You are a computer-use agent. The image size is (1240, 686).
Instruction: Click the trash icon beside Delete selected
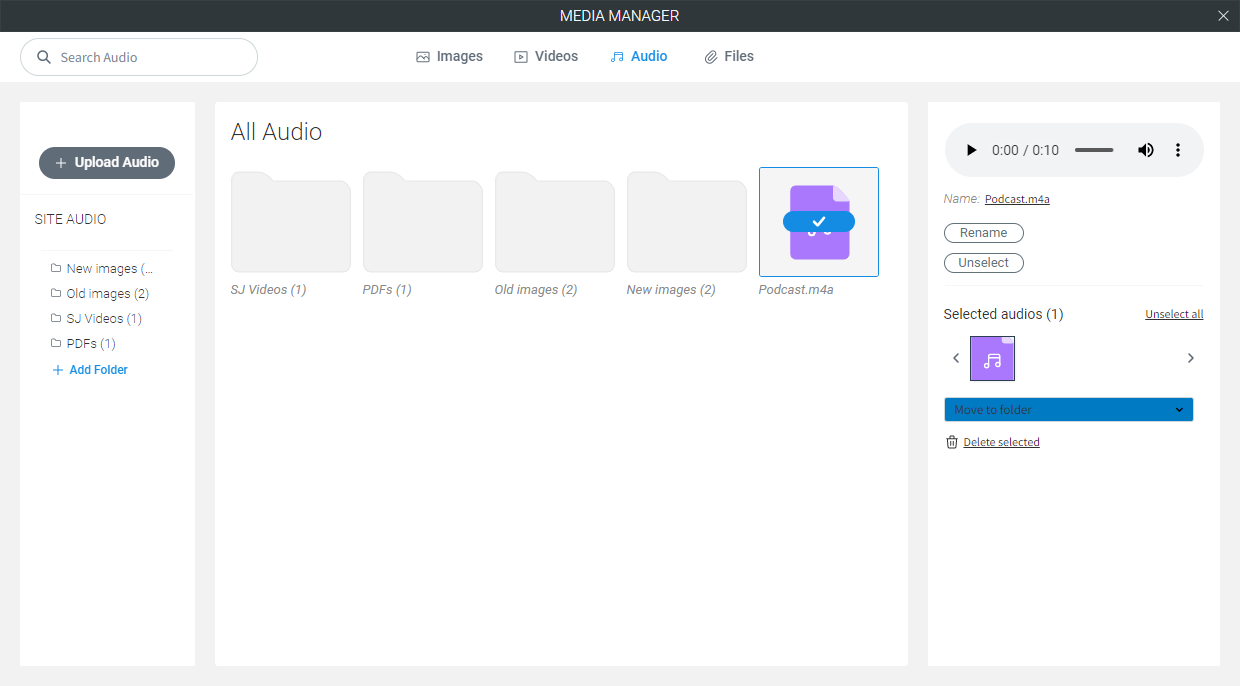tap(952, 442)
